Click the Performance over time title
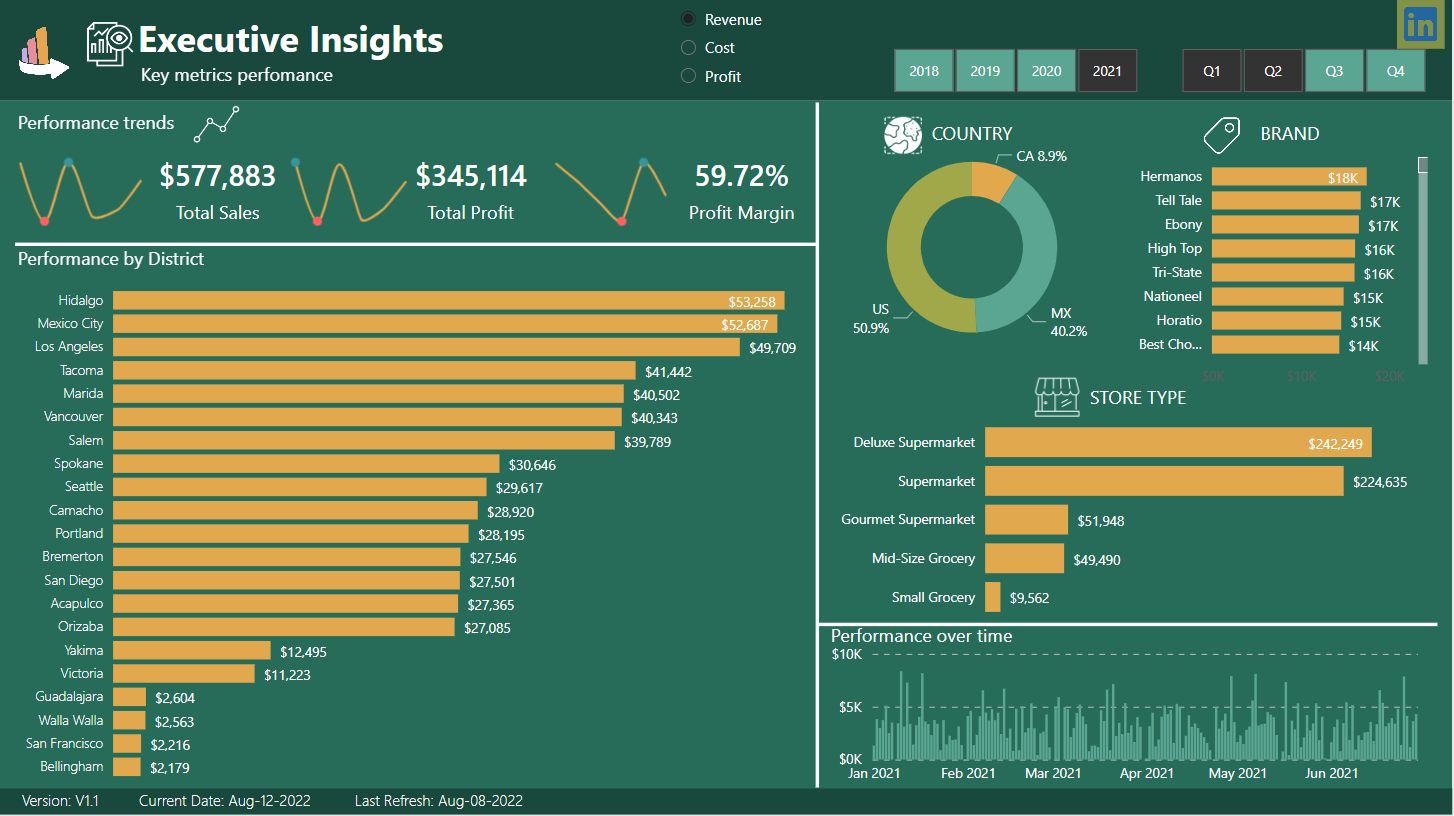Screen dimensions: 1454x816 coord(921,636)
